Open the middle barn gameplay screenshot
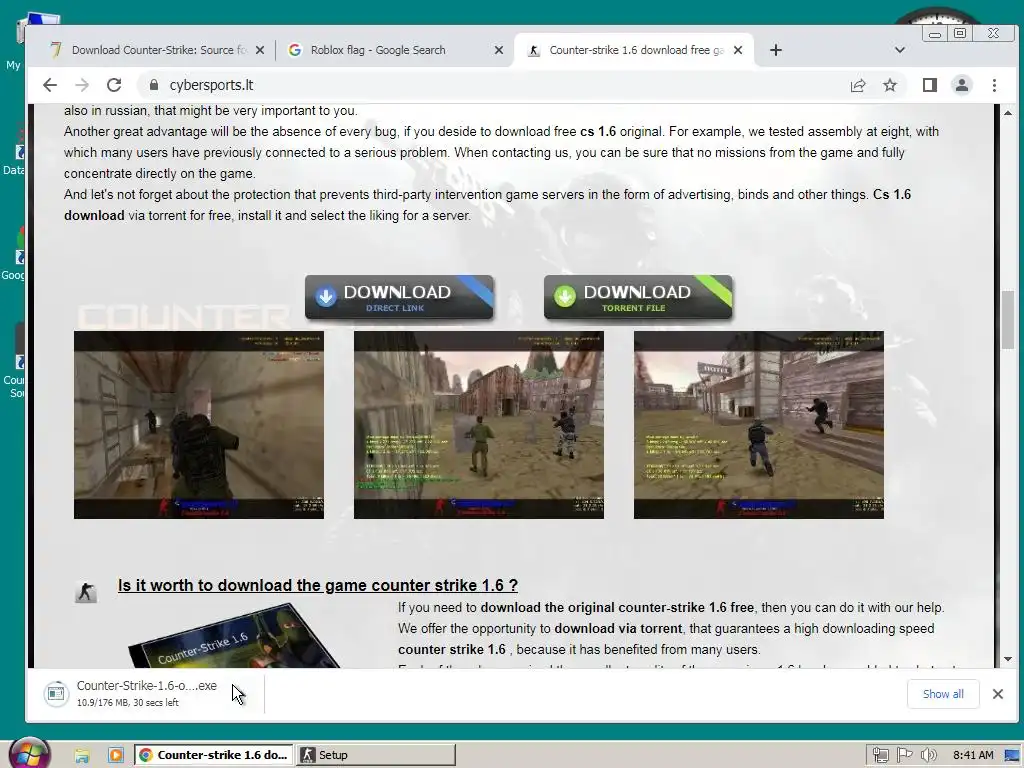1024x768 pixels. point(479,424)
